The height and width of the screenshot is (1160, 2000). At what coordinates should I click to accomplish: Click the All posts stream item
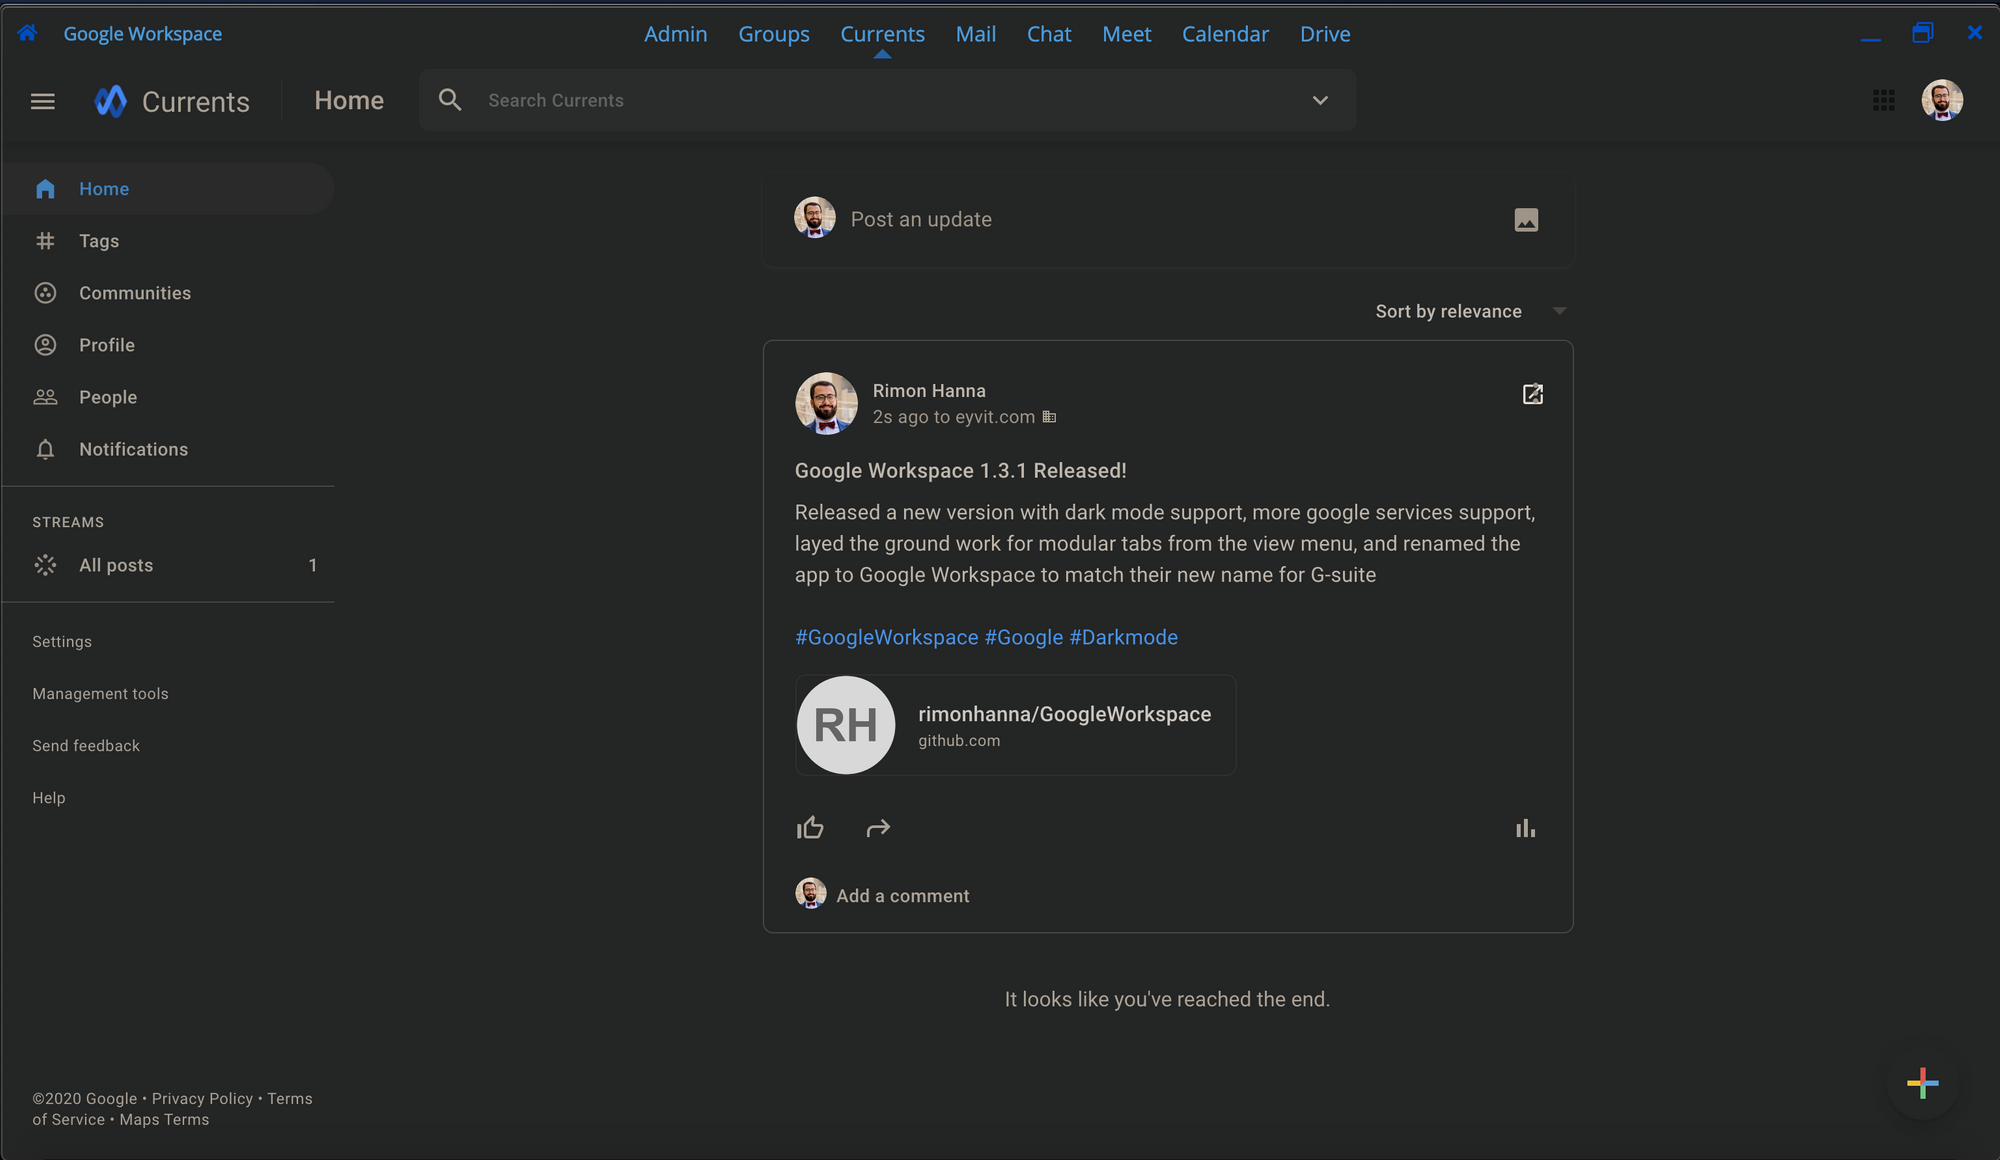click(116, 565)
